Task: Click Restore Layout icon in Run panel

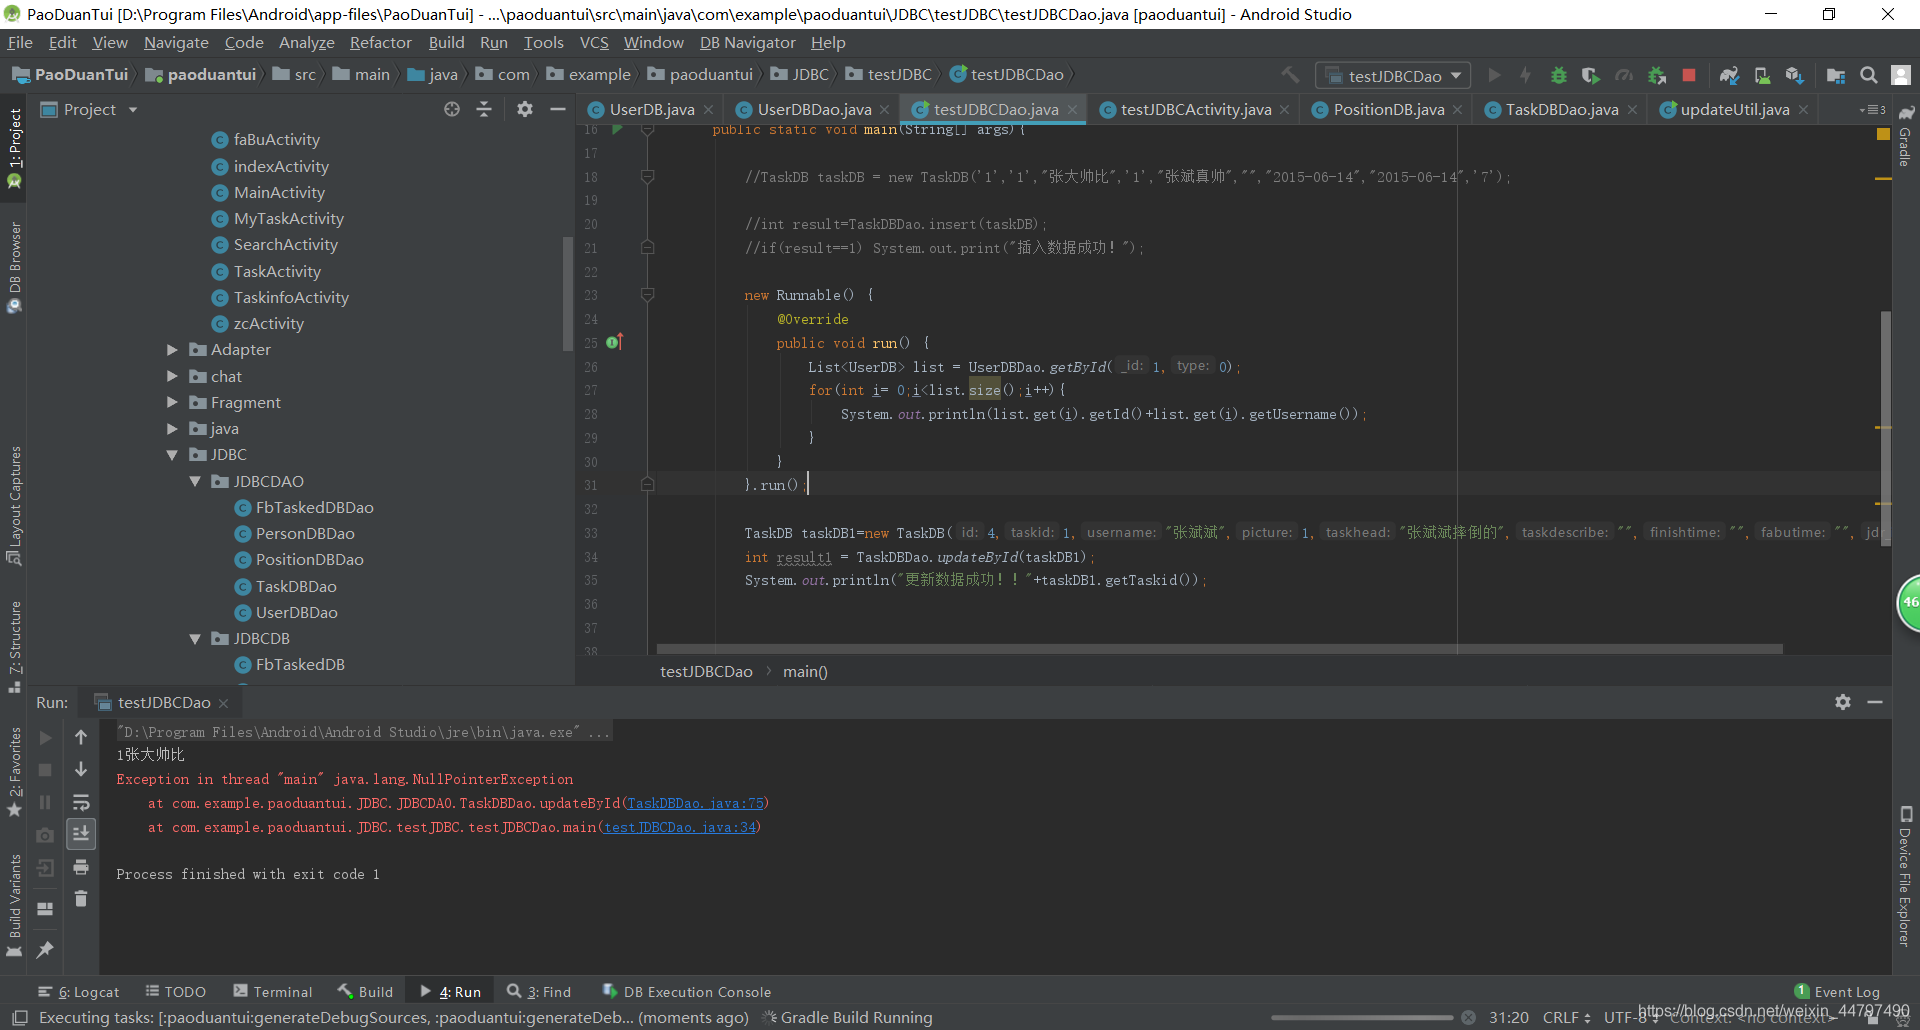Action: click(45, 908)
